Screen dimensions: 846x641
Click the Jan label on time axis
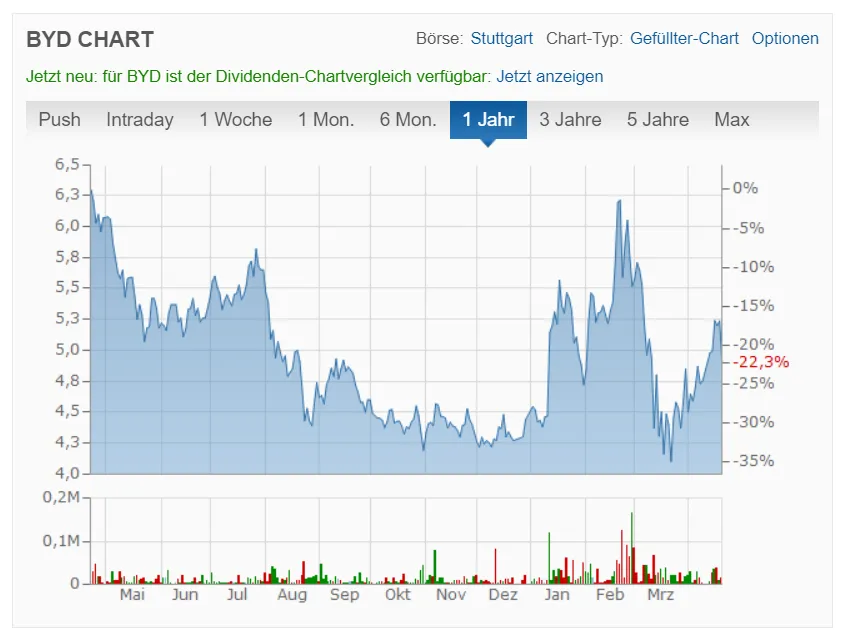click(x=557, y=595)
